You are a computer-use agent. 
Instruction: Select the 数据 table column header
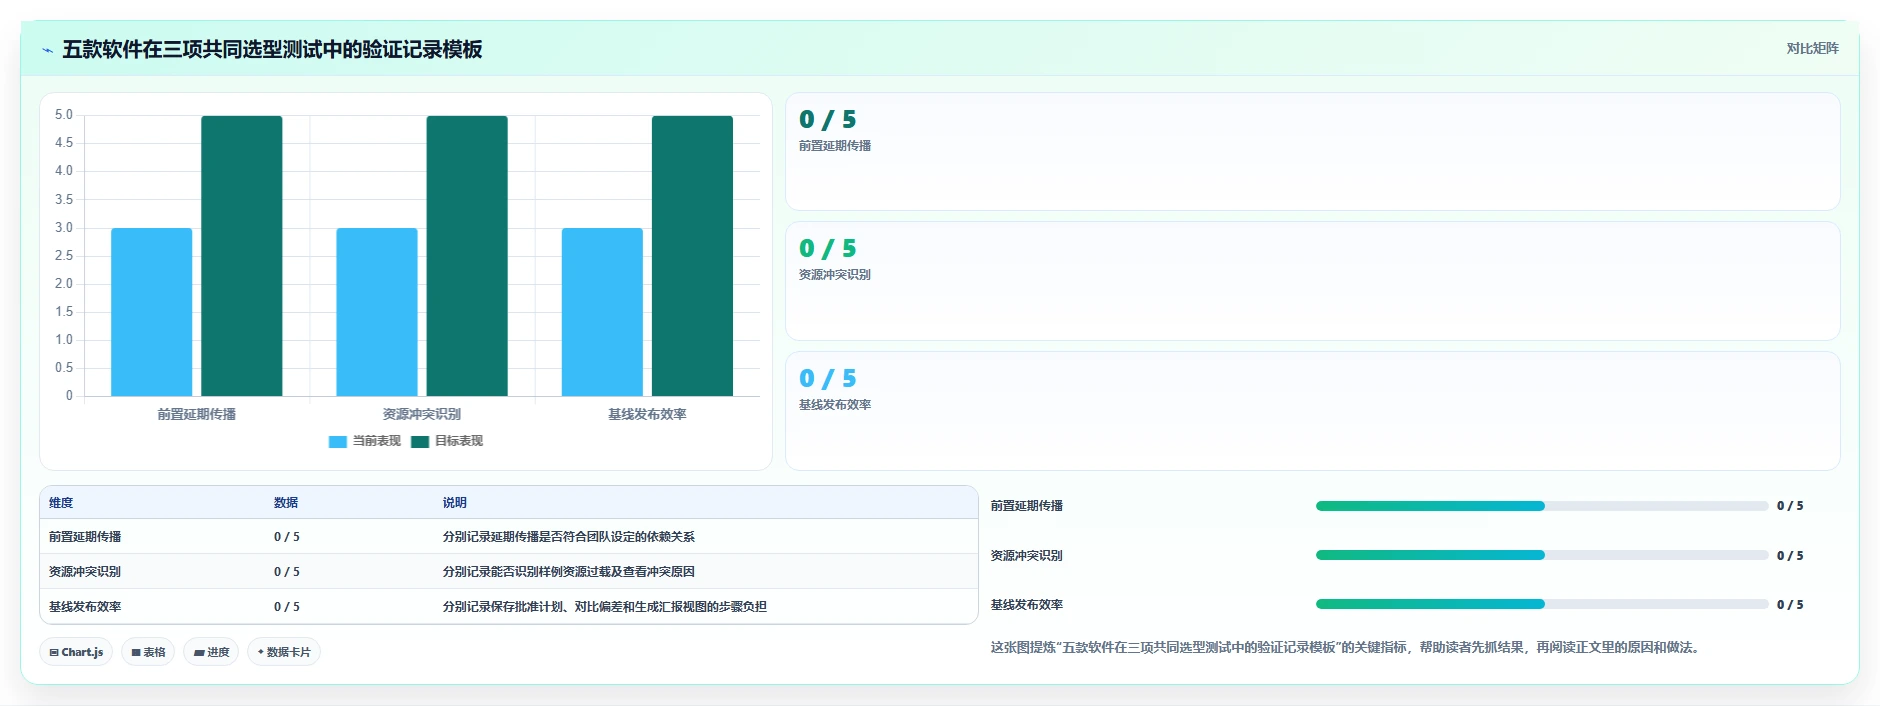pyautogui.click(x=286, y=503)
